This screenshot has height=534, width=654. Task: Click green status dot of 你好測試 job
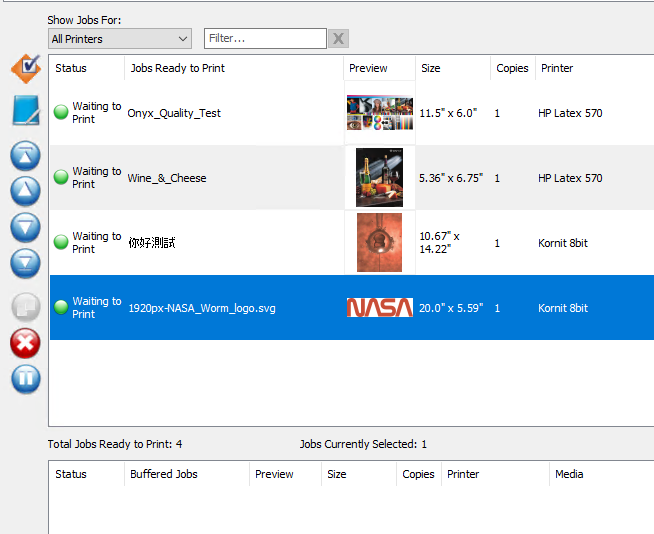coord(61,243)
